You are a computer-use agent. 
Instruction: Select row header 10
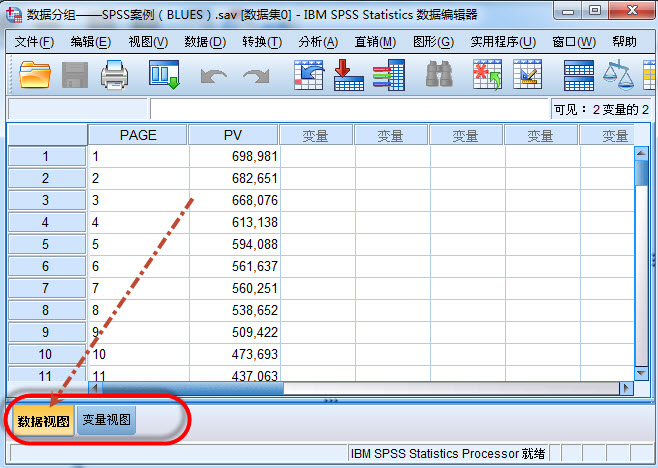[x=47, y=354]
